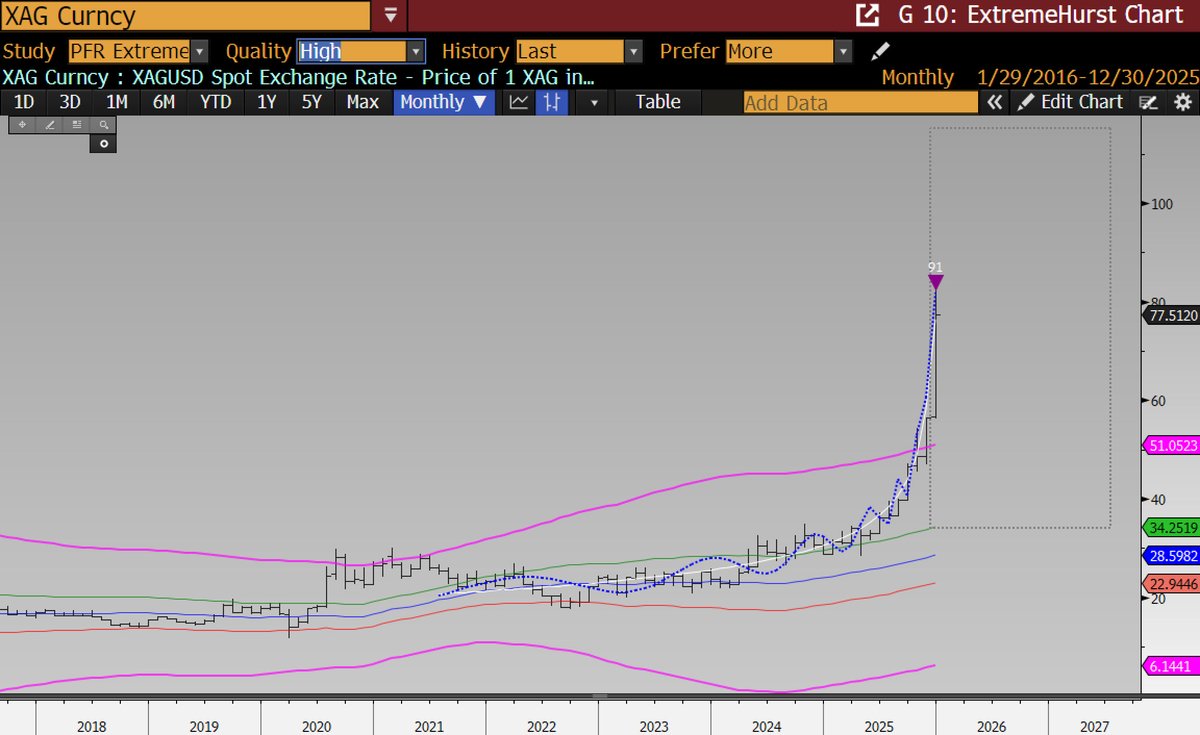1200x735 pixels.
Task: Open the Table view
Action: (x=657, y=101)
